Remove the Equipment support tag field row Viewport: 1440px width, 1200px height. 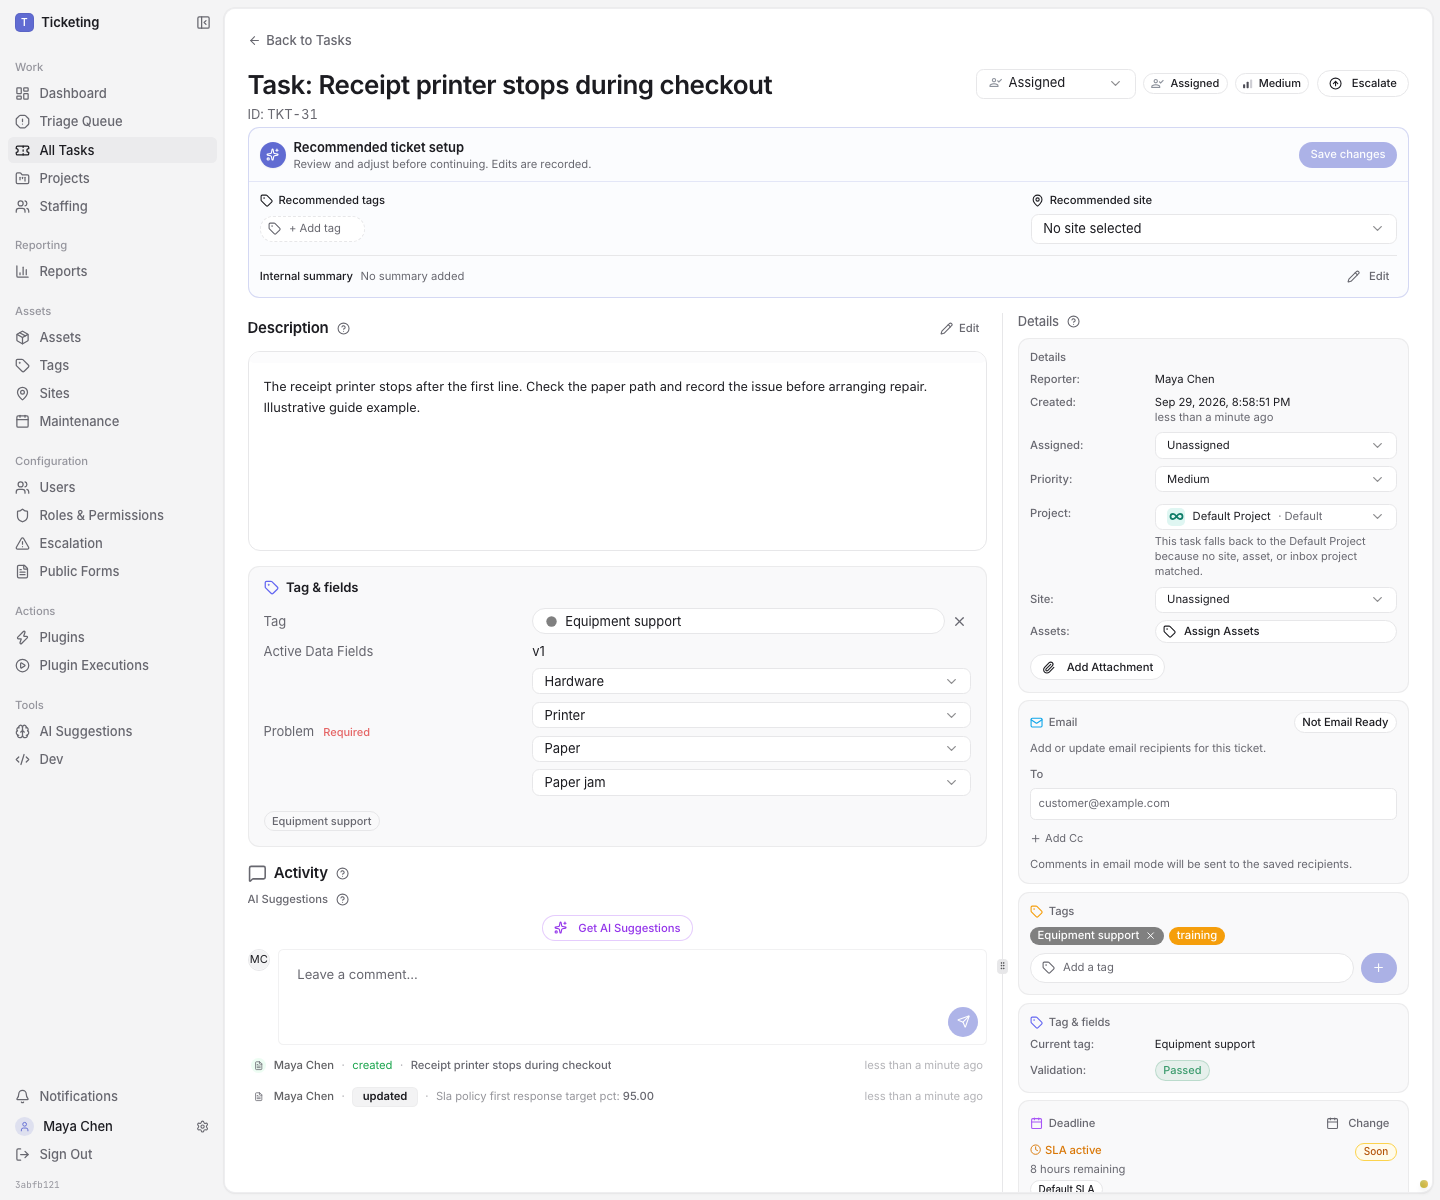point(959,621)
